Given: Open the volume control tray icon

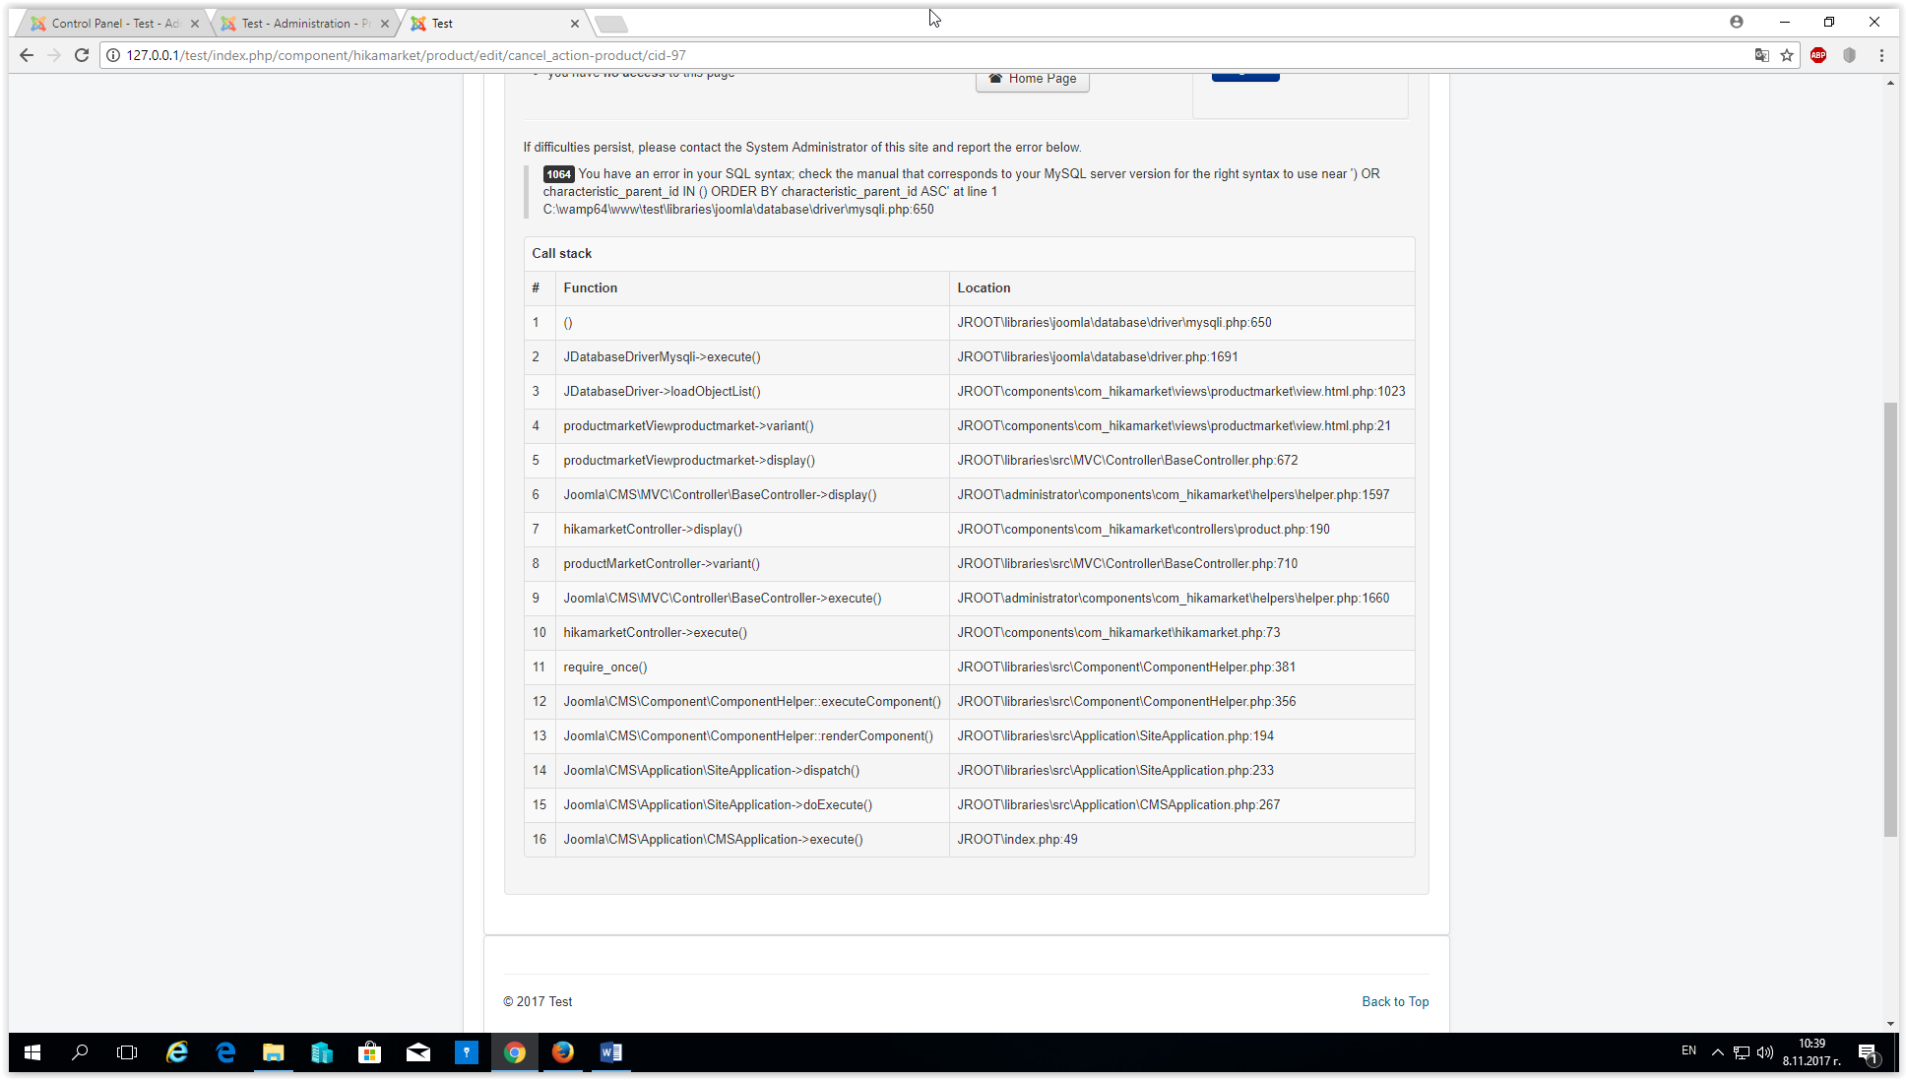Looking at the screenshot, I should pyautogui.click(x=1765, y=1052).
